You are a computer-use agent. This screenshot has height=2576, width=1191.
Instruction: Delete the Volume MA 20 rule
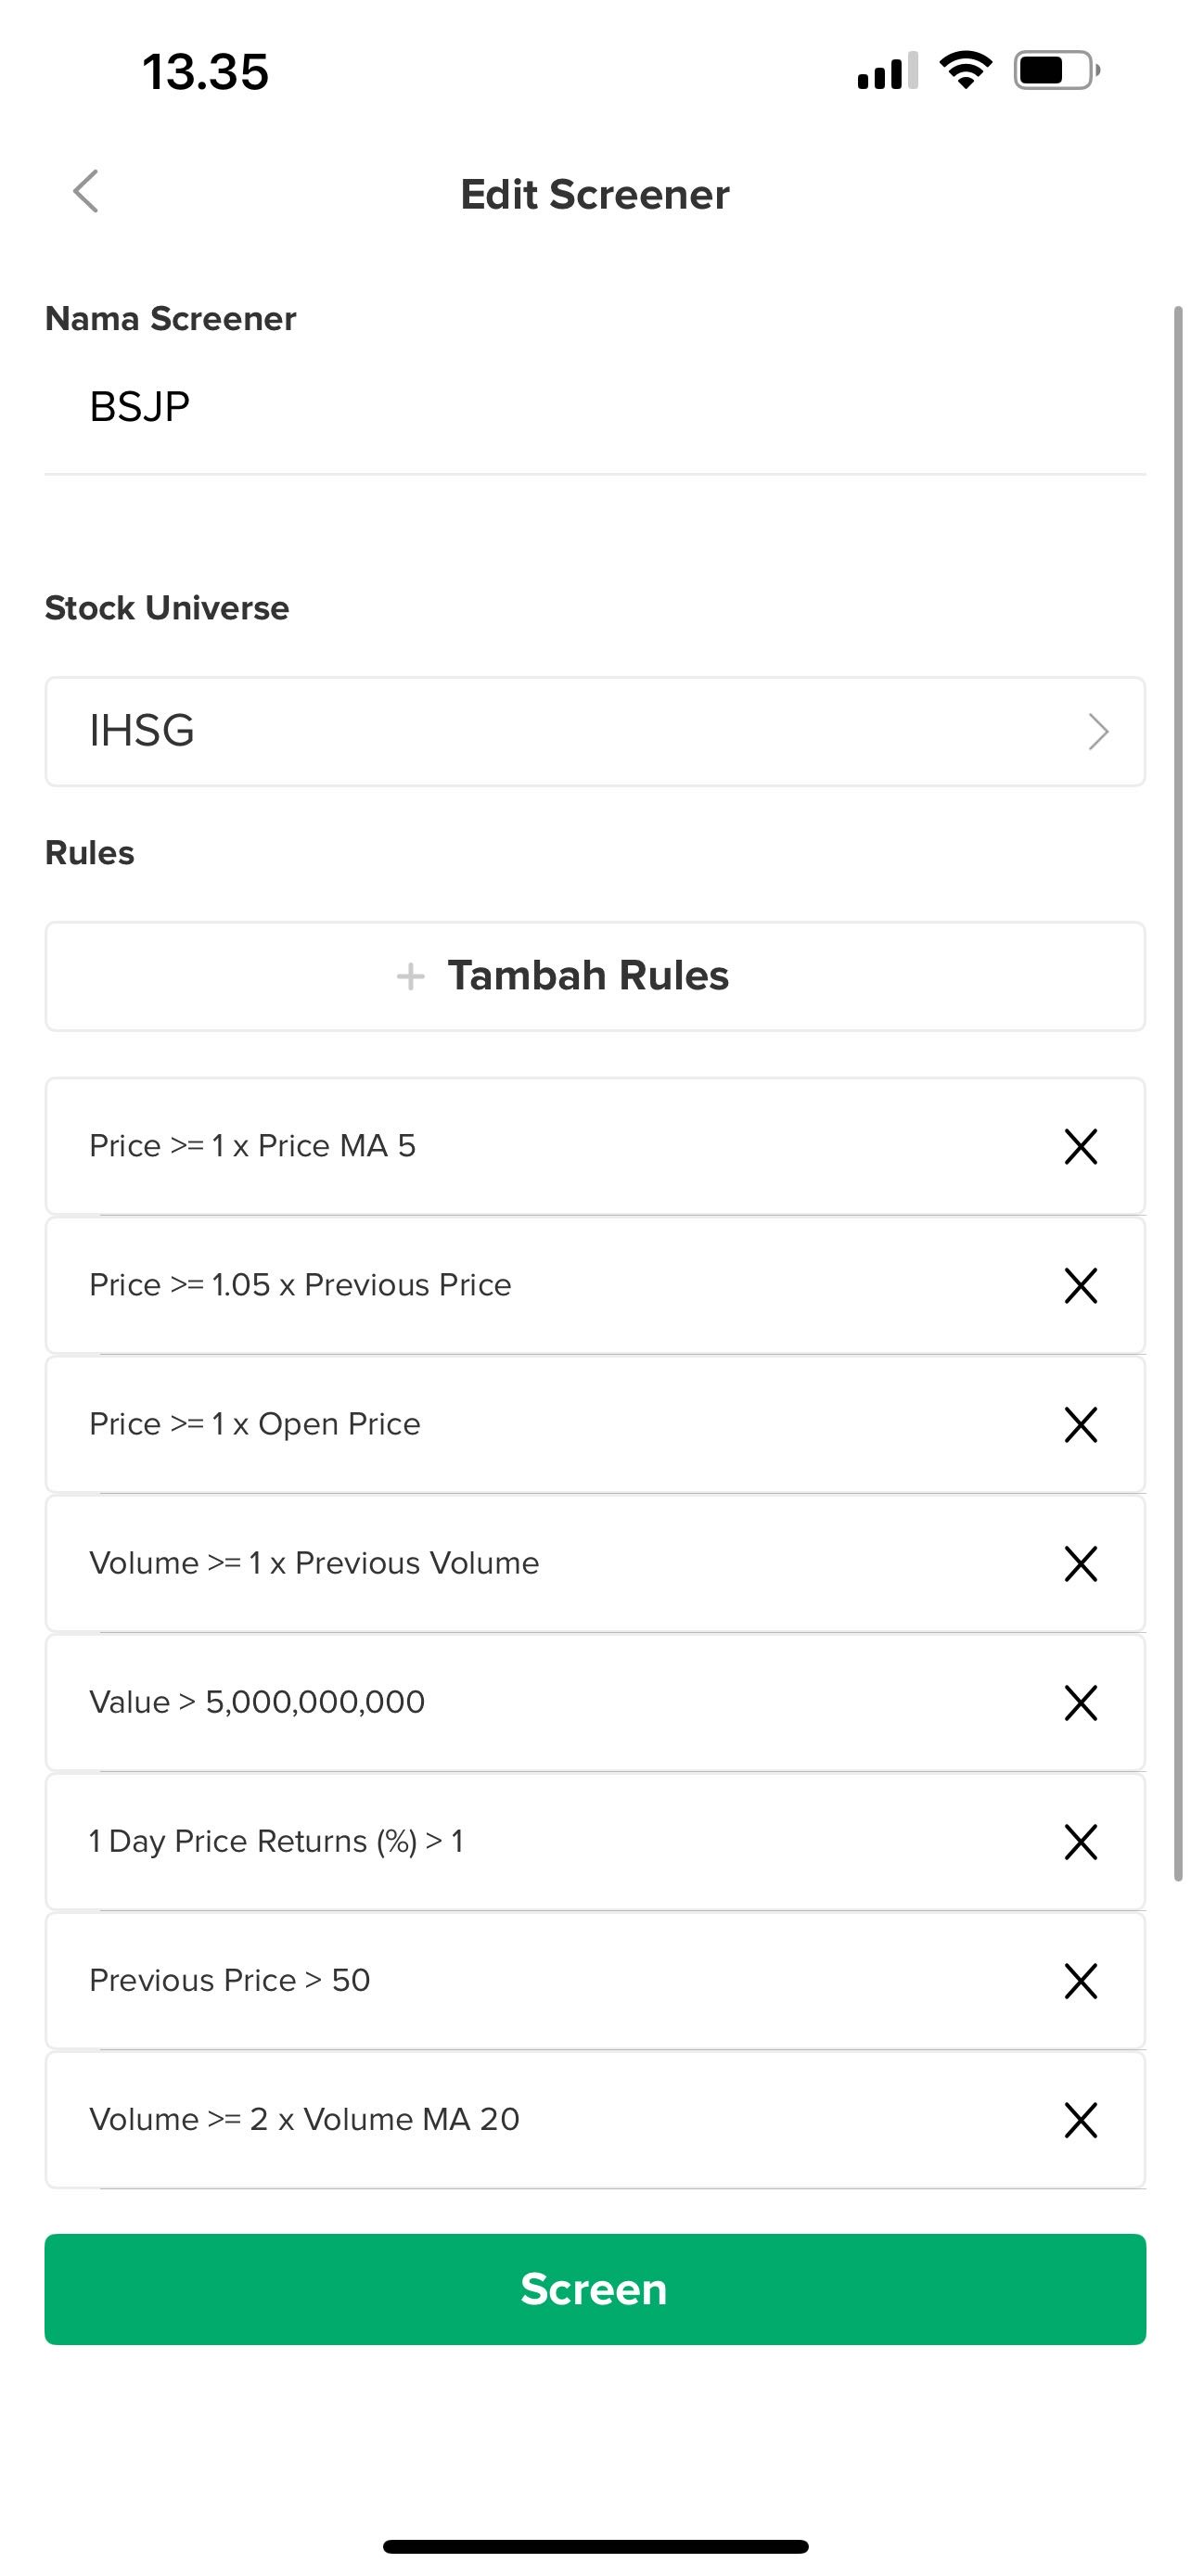click(1080, 2119)
